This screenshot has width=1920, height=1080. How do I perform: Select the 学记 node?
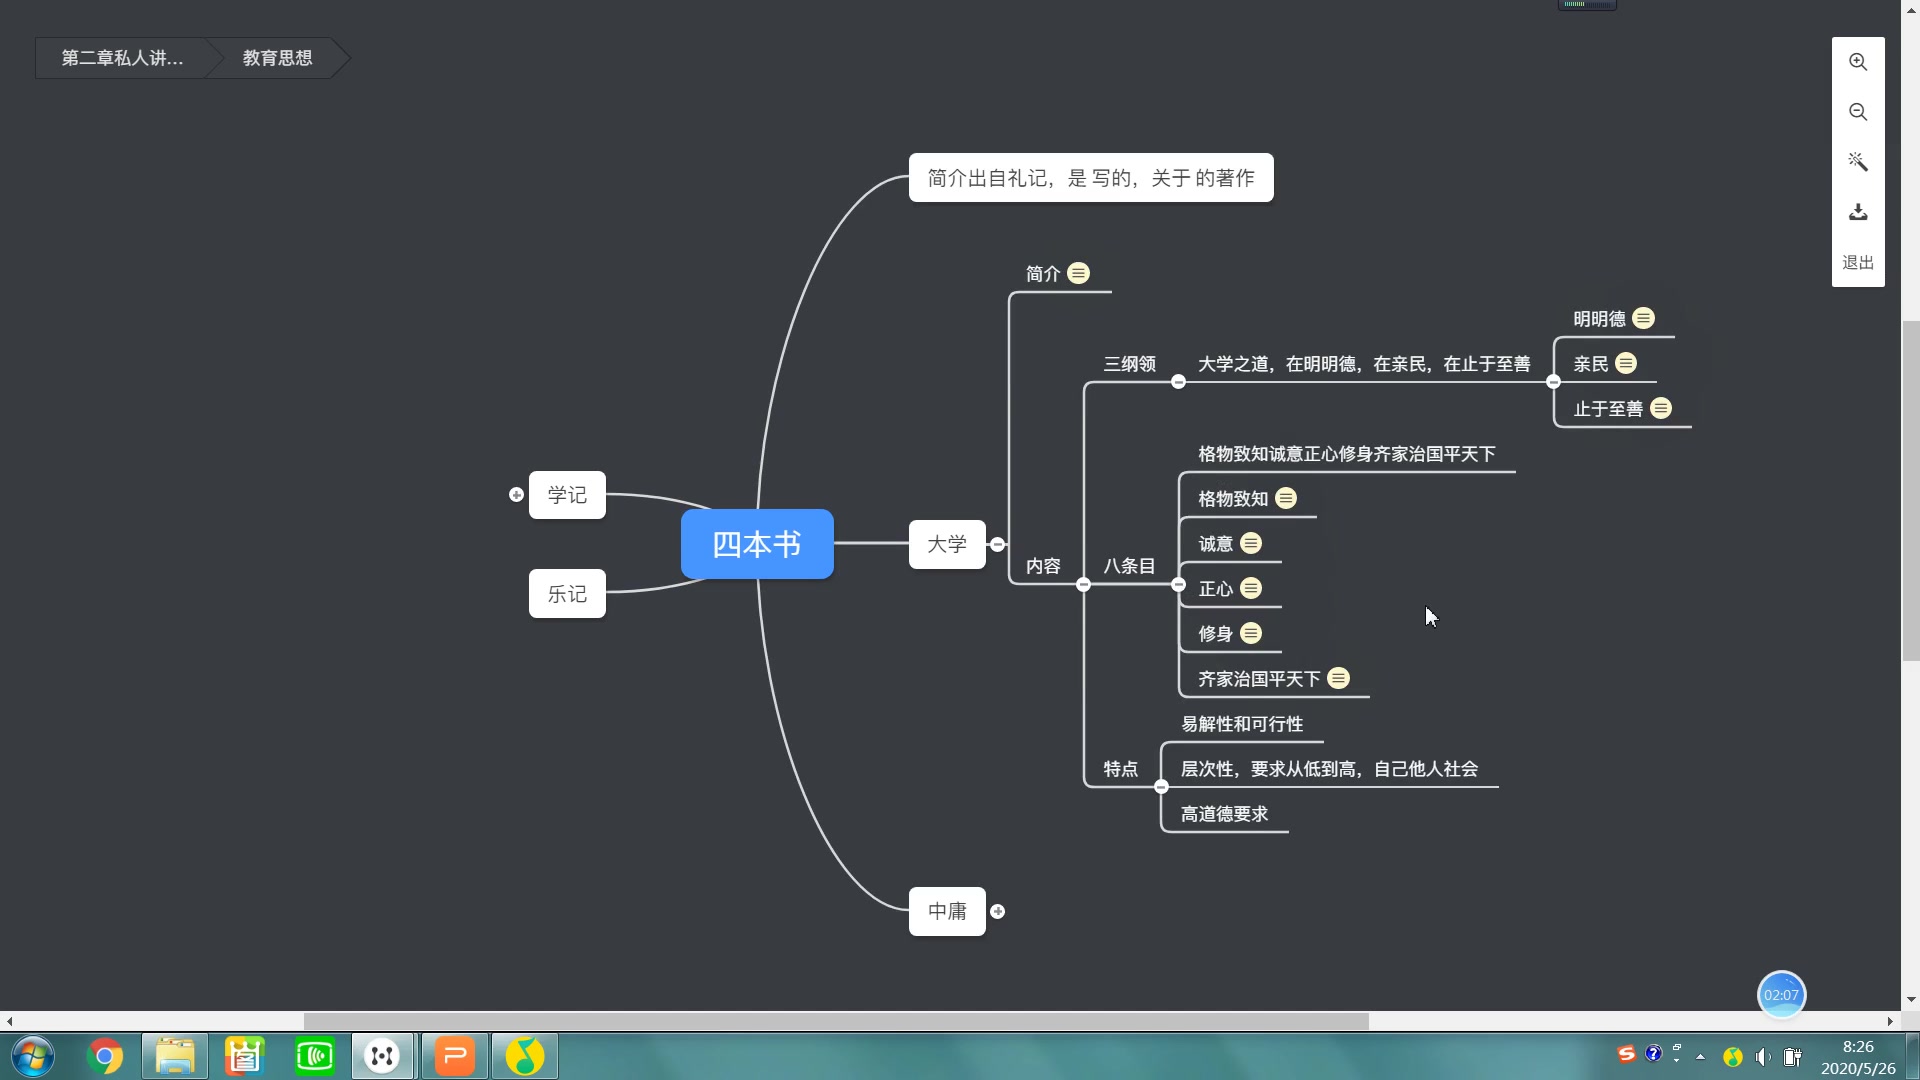(567, 495)
